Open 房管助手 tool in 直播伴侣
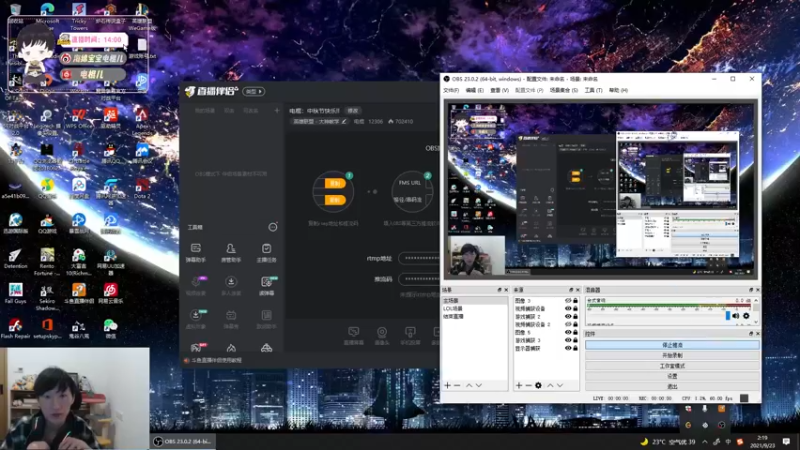This screenshot has height=450, width=800. click(231, 253)
